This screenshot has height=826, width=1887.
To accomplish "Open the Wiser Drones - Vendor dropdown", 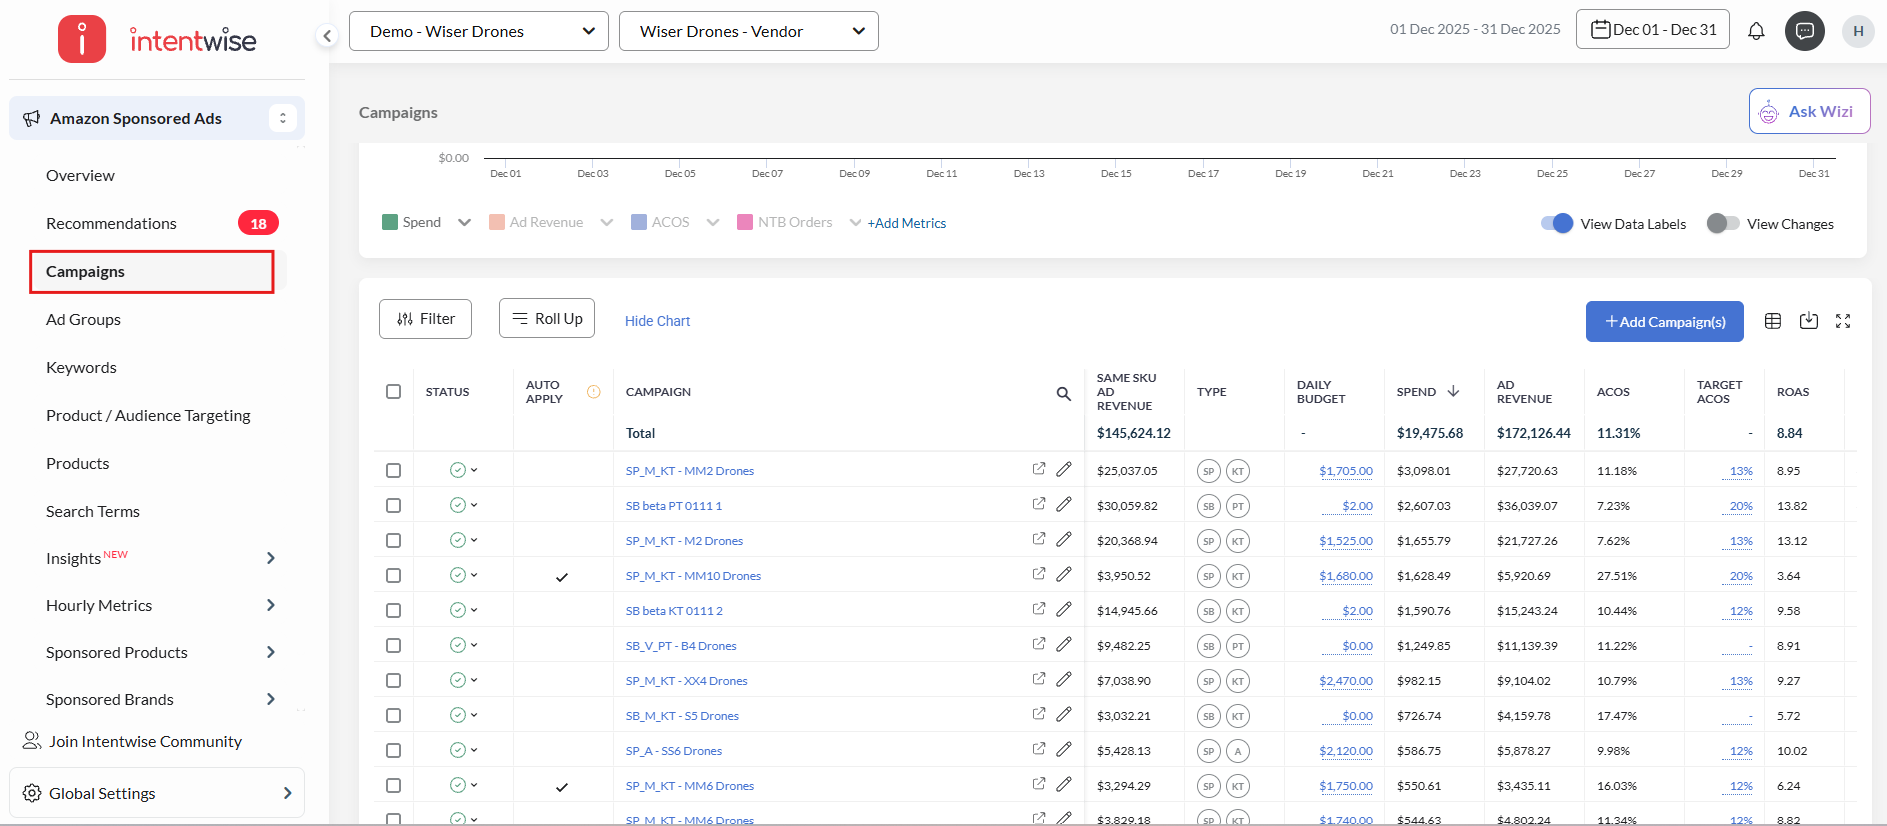I will click(x=749, y=31).
